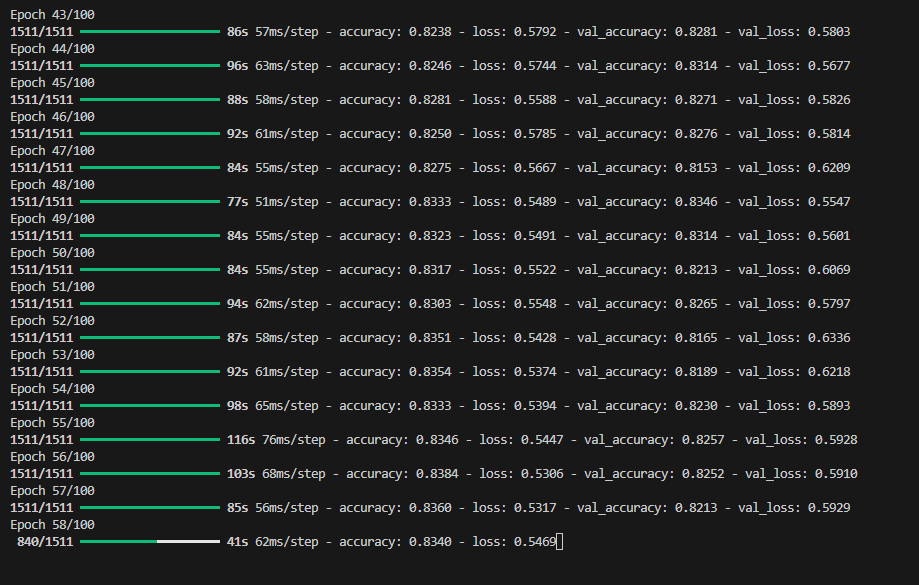
Task: Click the Epoch 50/100 label
Action: pos(52,253)
